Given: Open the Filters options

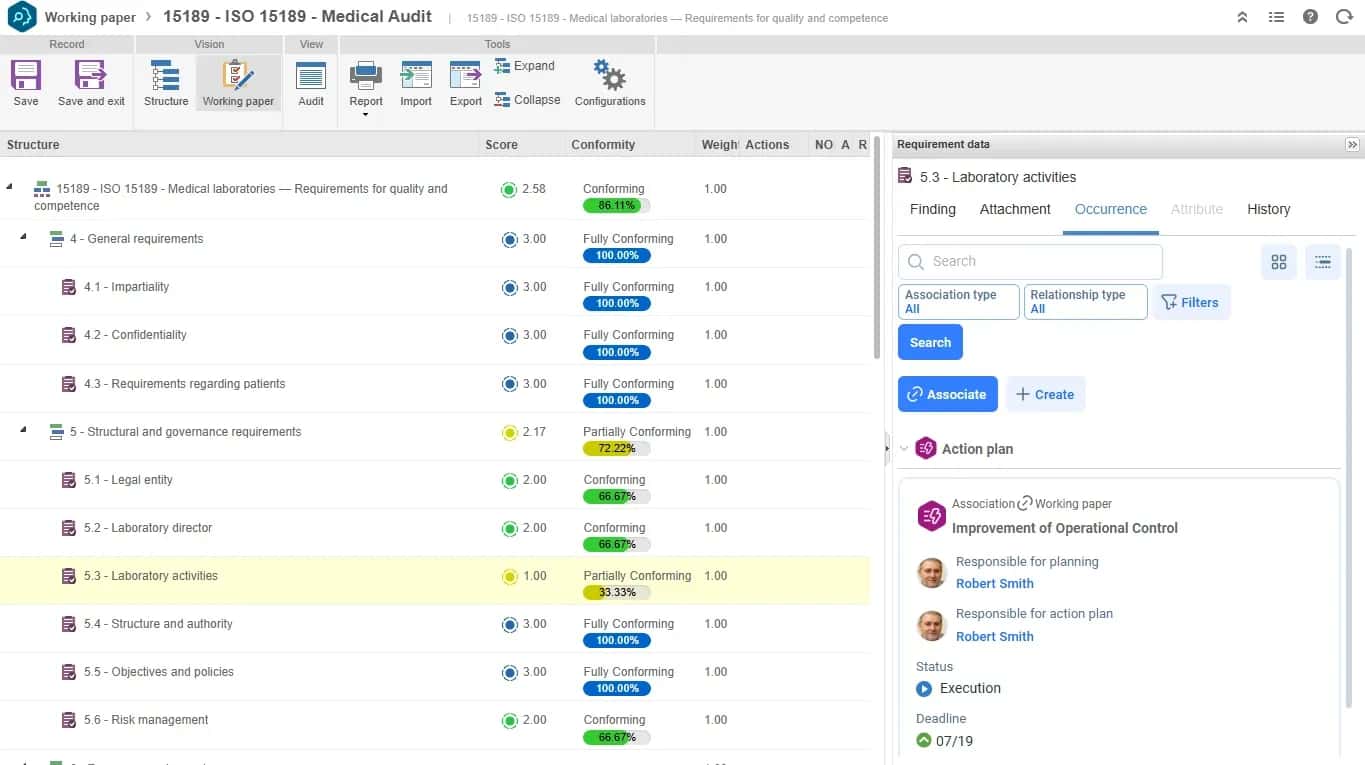Looking at the screenshot, I should coord(1191,302).
